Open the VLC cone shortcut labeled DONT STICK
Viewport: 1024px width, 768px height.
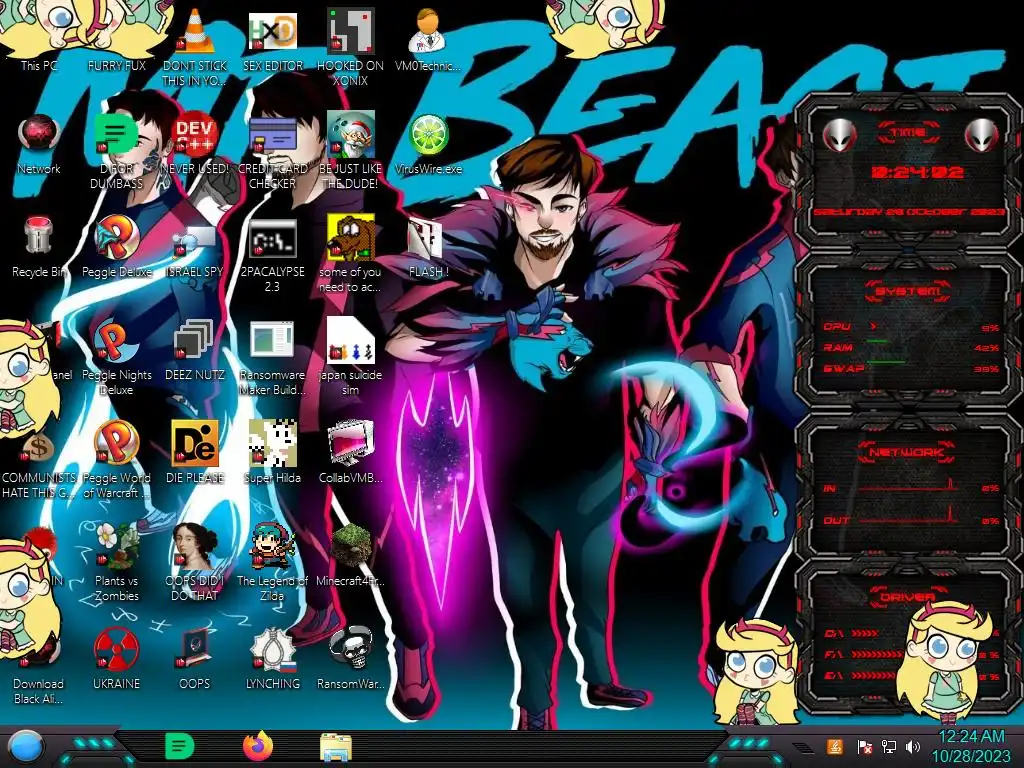tap(195, 46)
